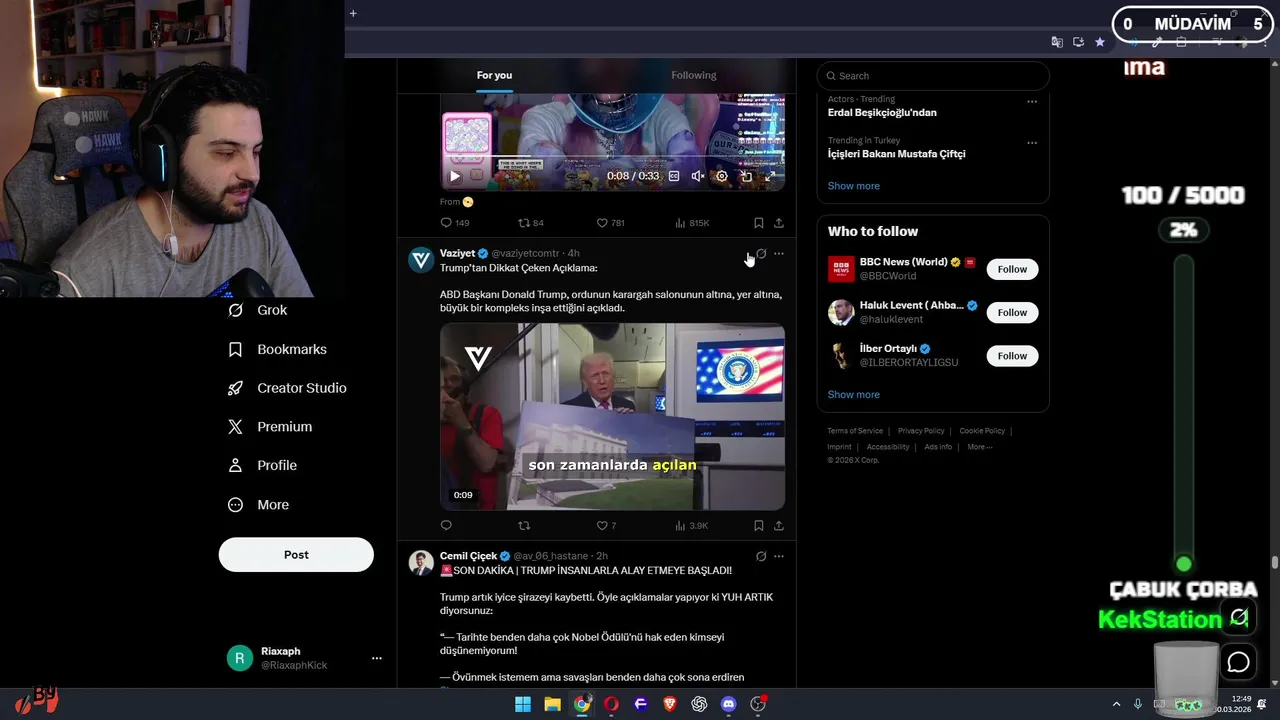Bookmark the post with 815K views
This screenshot has height=720, width=1280.
(758, 223)
